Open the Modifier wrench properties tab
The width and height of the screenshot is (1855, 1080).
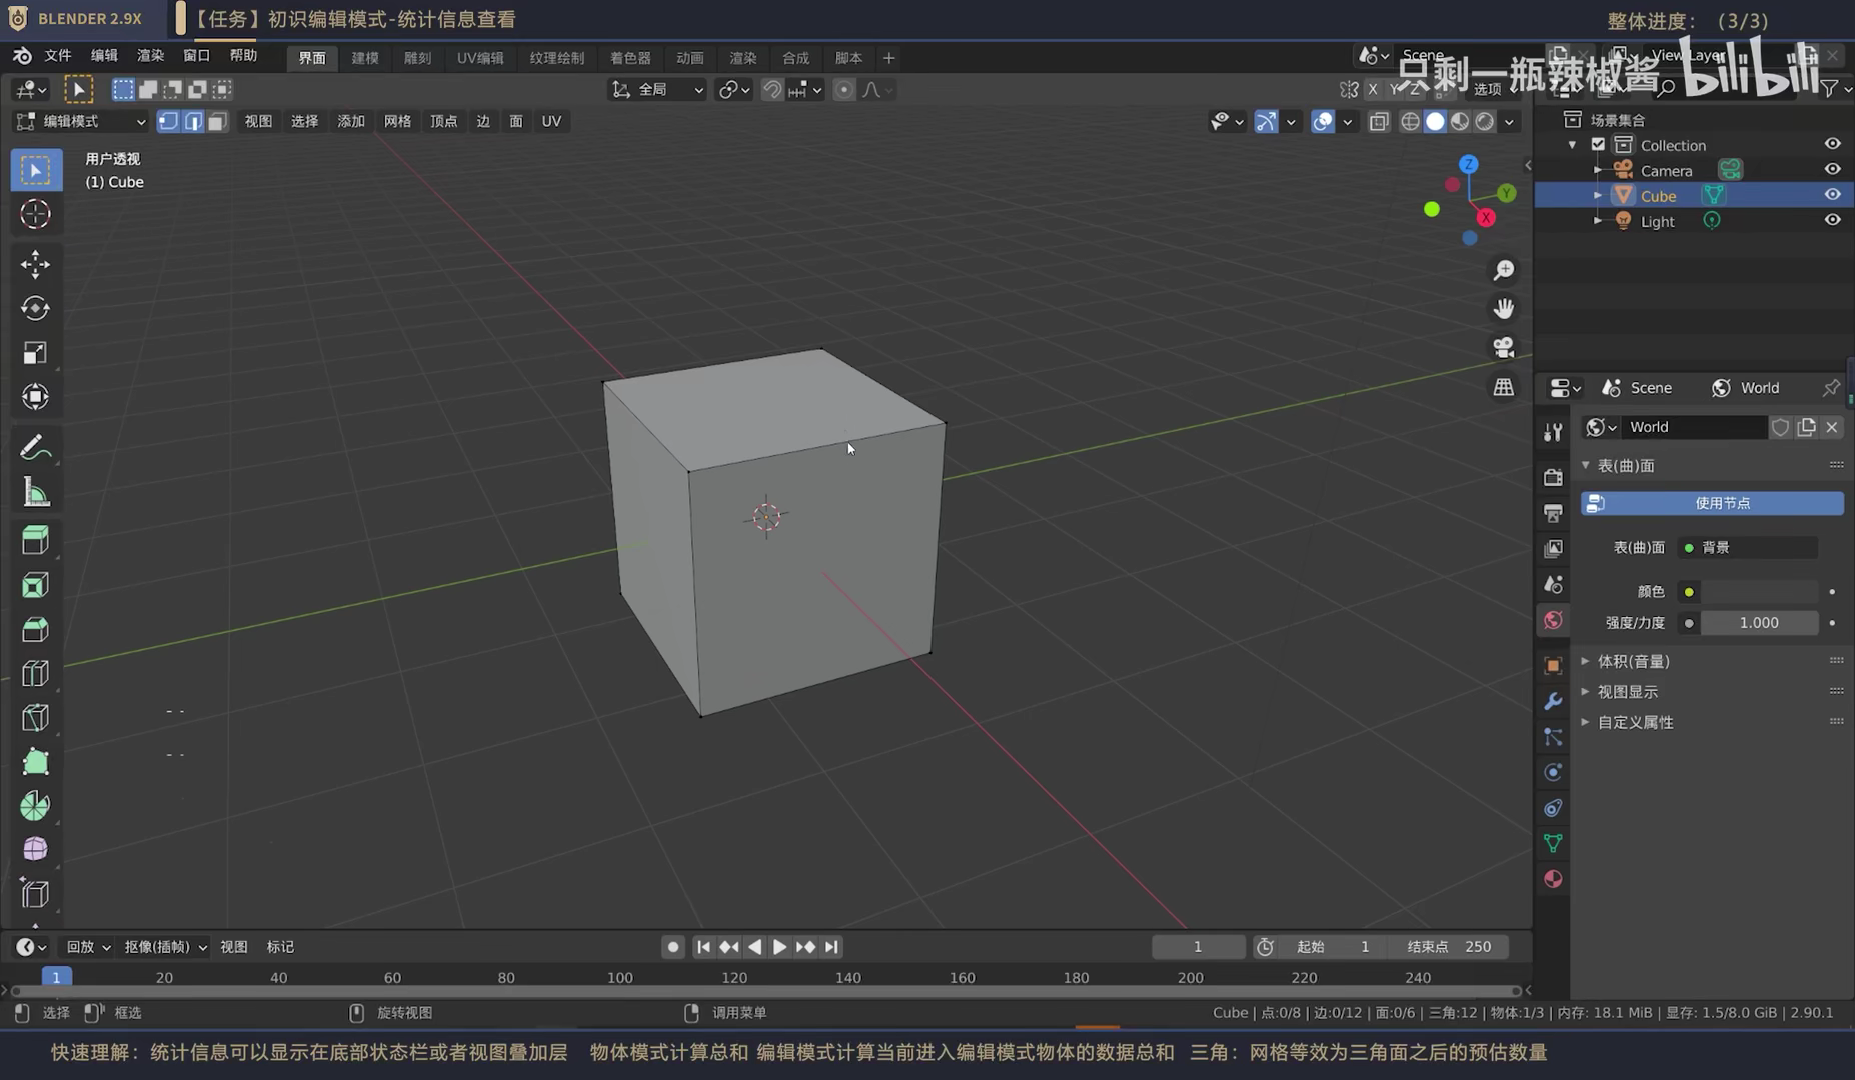click(x=1553, y=701)
